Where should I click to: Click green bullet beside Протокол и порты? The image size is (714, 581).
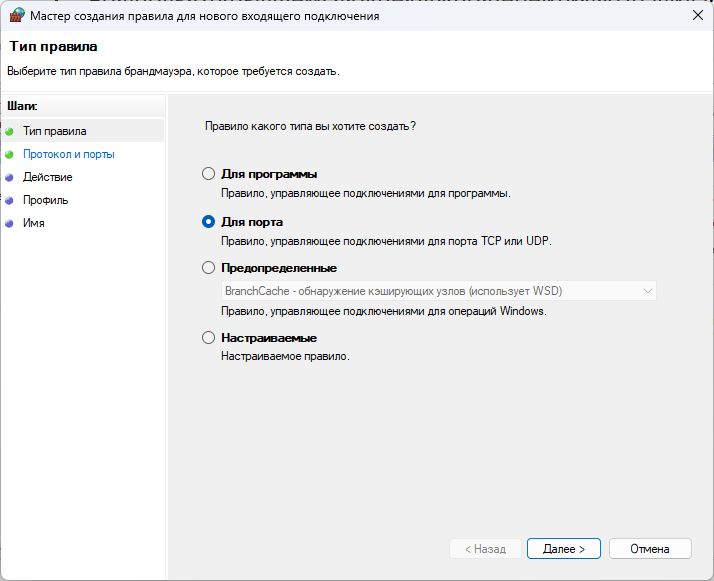coord(9,155)
